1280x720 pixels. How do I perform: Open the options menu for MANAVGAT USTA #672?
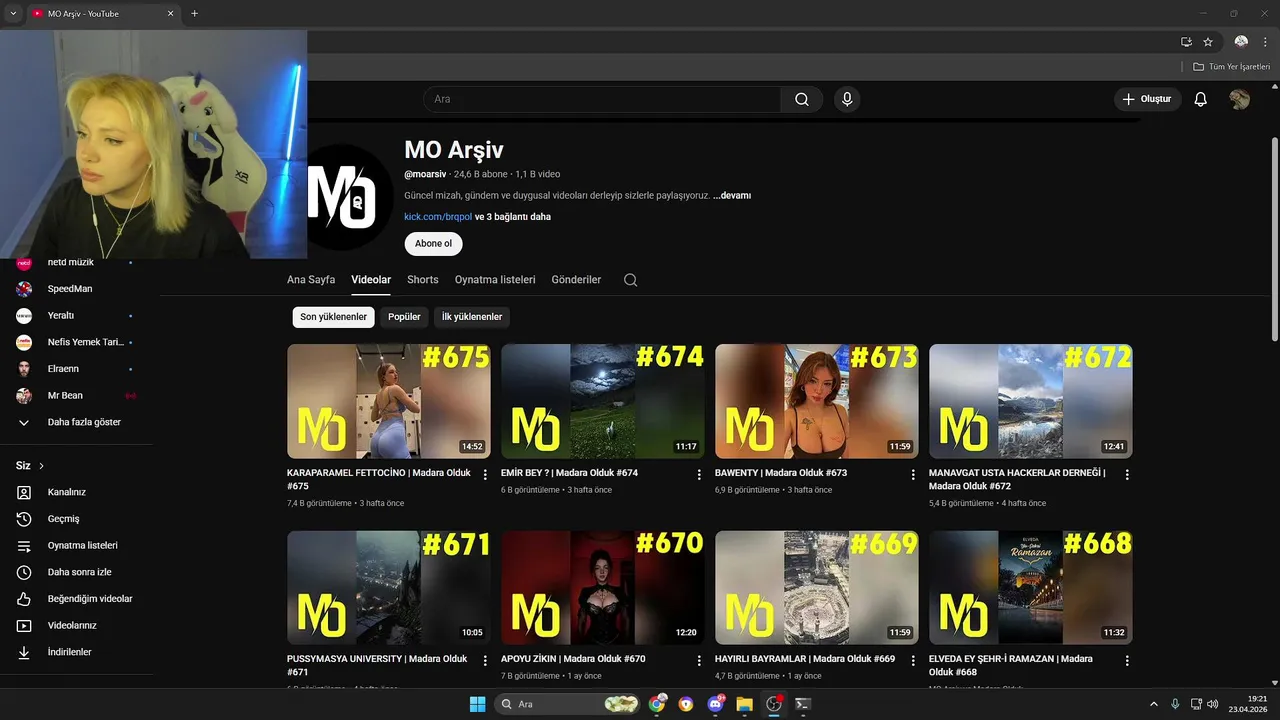(1127, 475)
